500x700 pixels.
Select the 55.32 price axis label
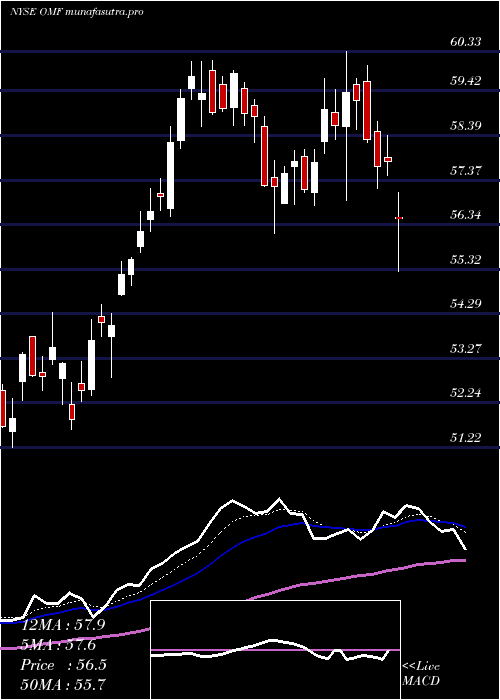pyautogui.click(x=465, y=259)
